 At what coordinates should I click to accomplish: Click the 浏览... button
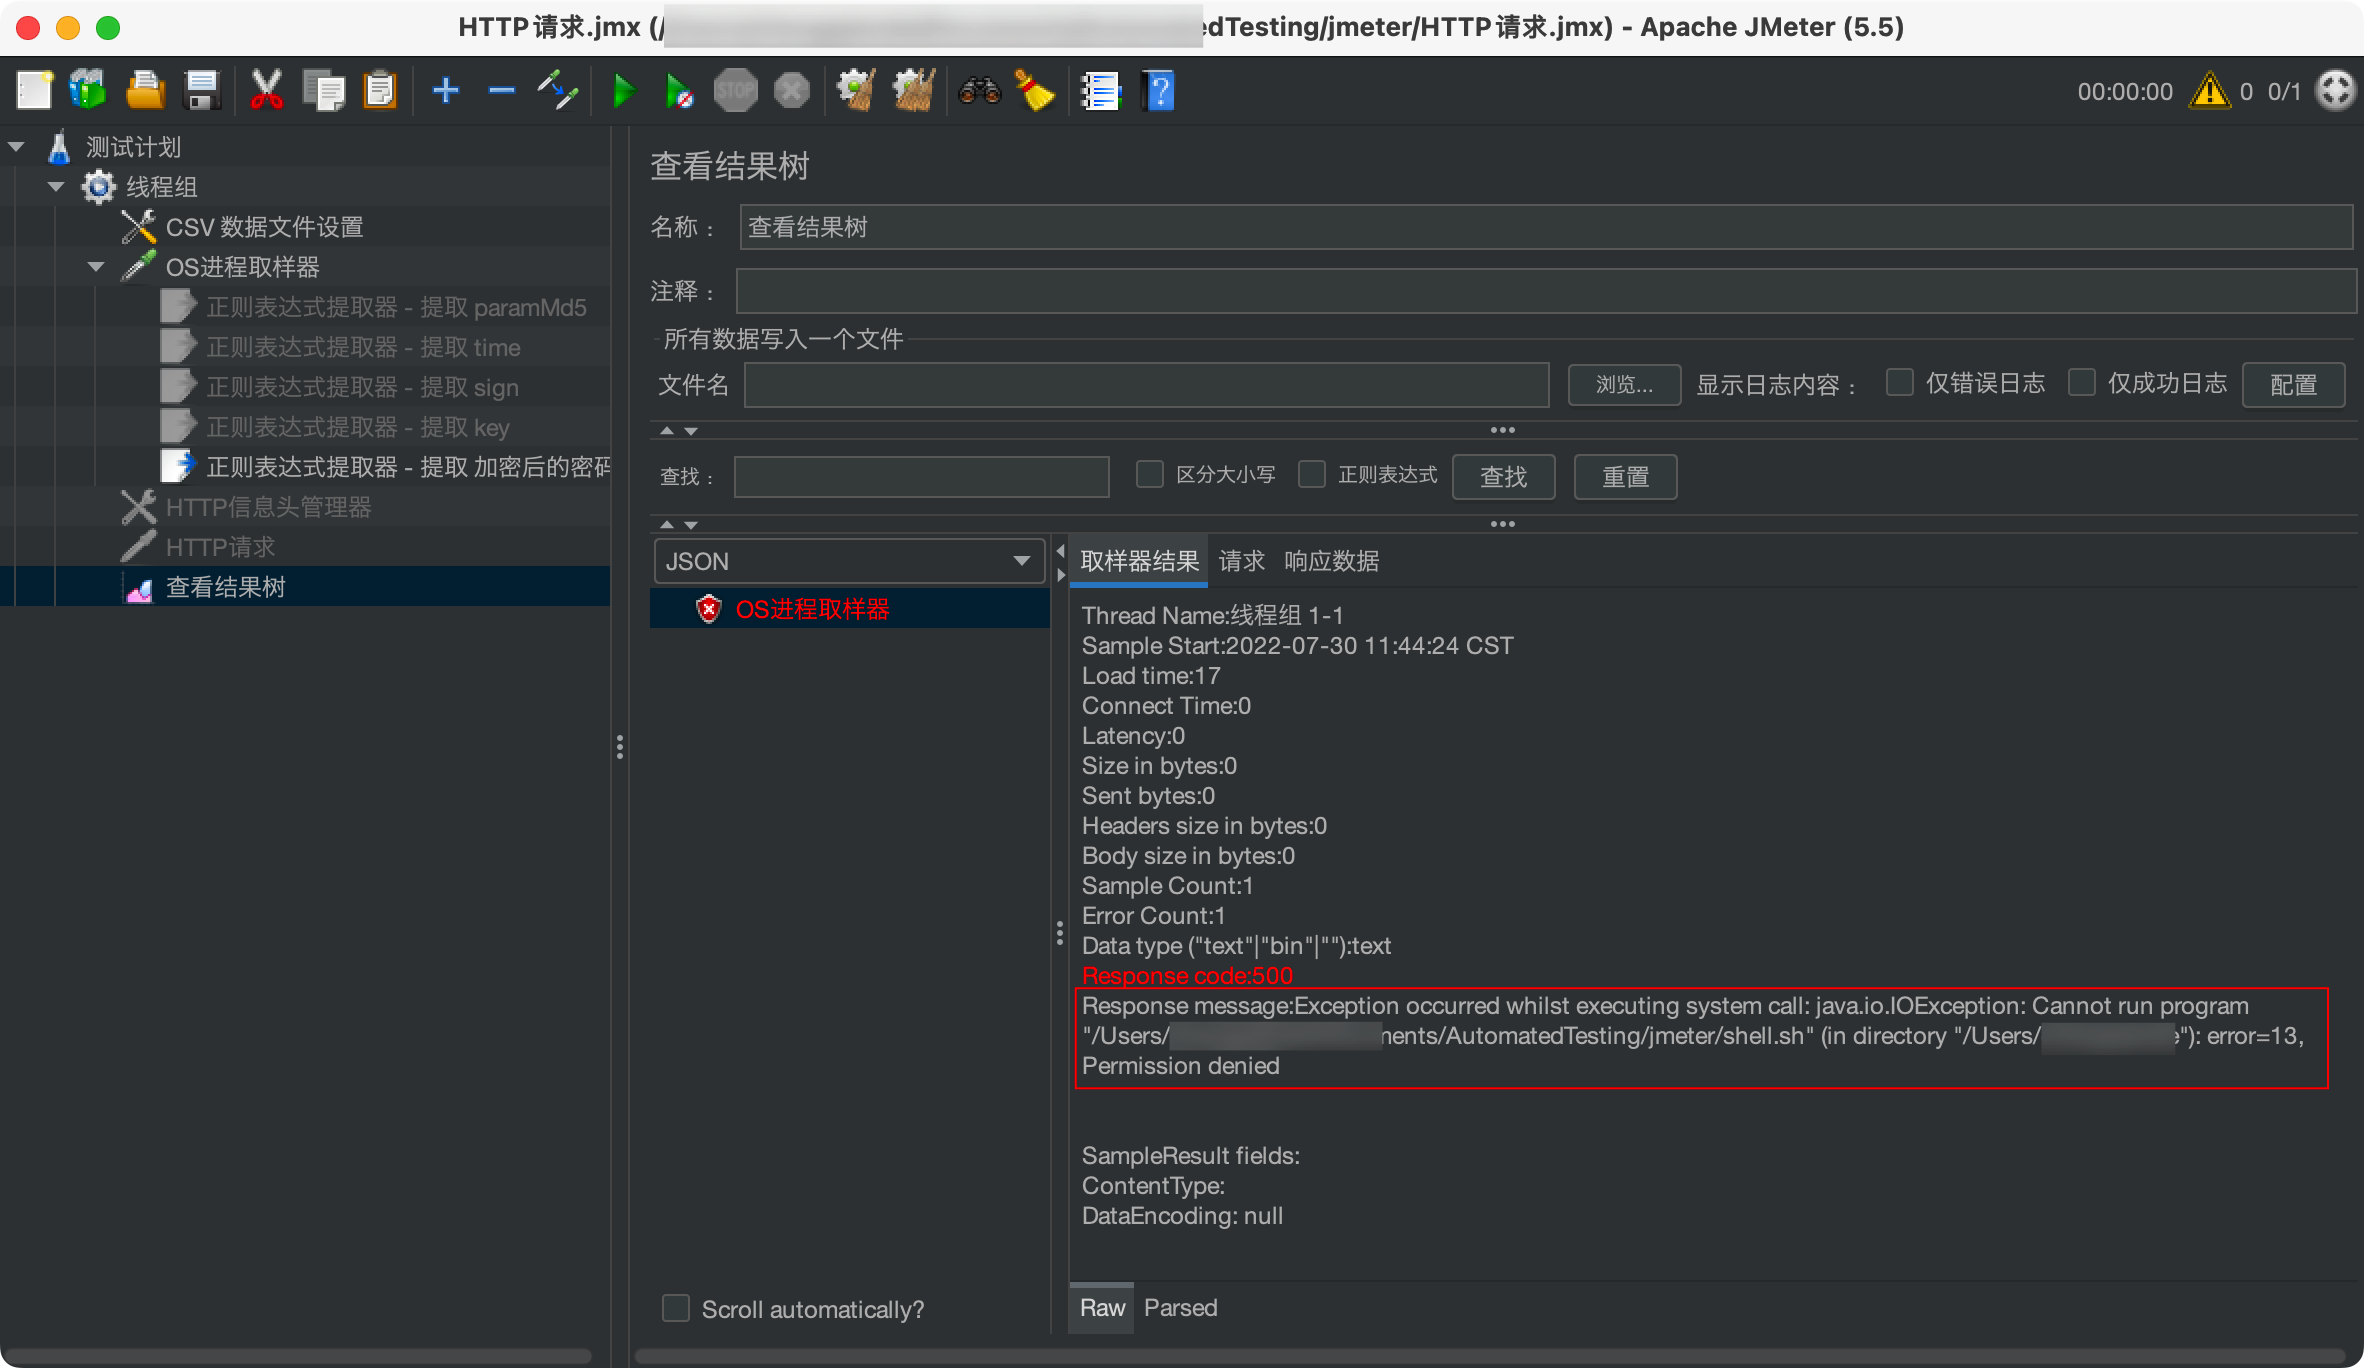[x=1624, y=385]
